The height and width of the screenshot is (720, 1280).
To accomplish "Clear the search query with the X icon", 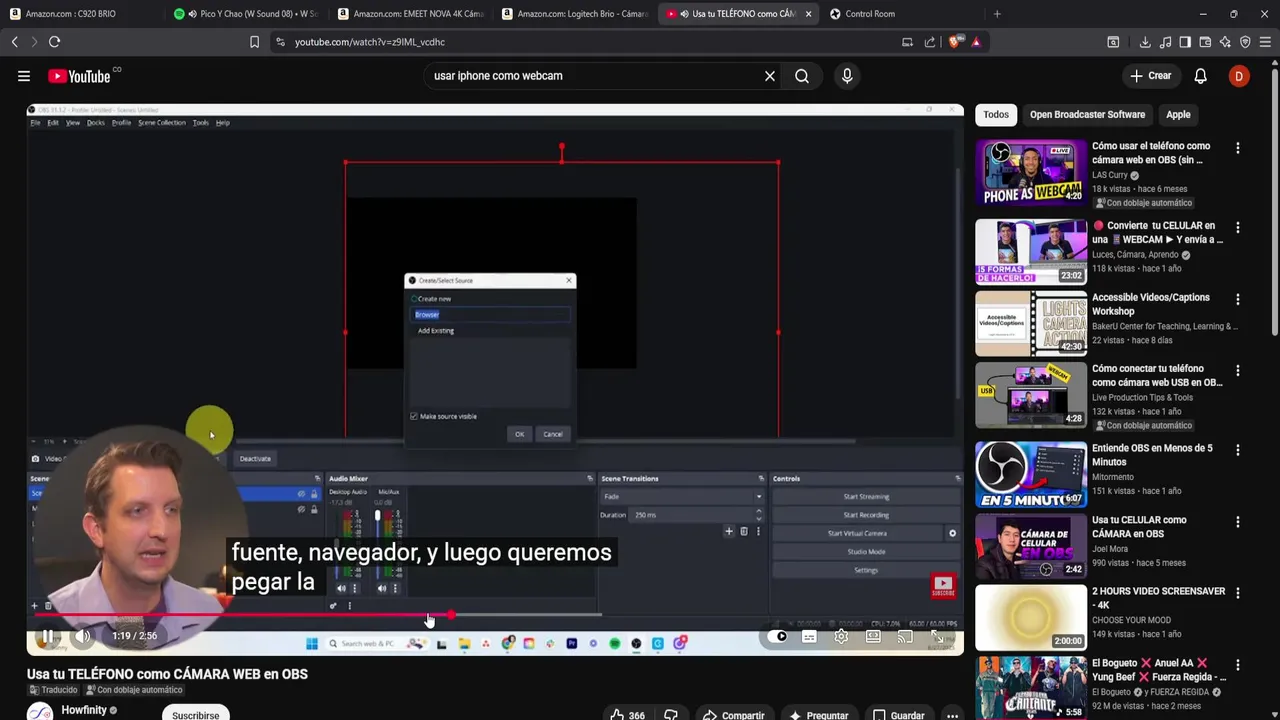I will (x=770, y=76).
